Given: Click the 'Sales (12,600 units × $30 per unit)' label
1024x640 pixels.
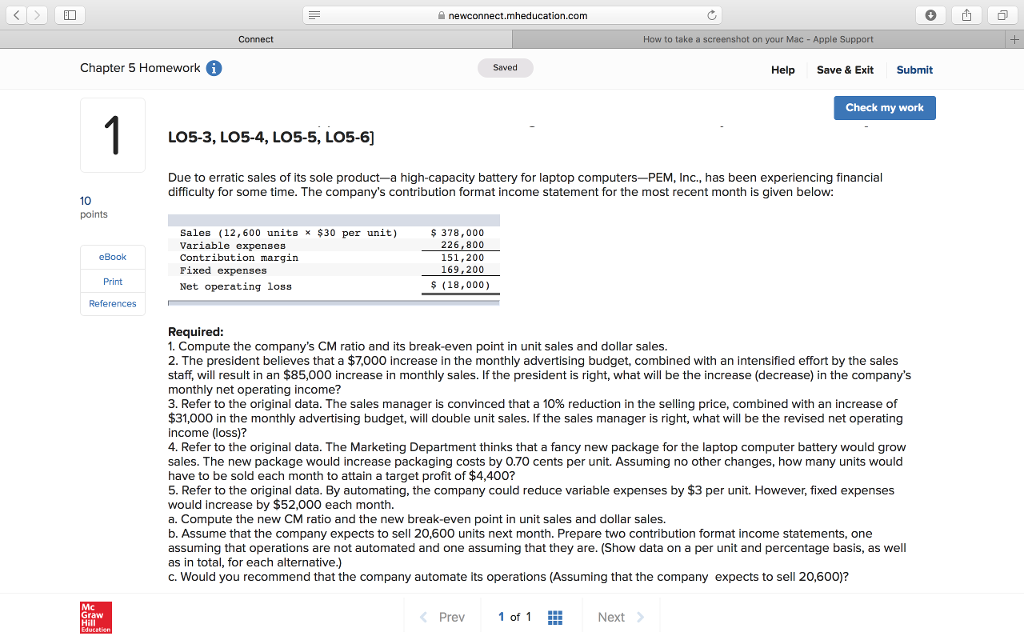Looking at the screenshot, I should click(x=289, y=233).
